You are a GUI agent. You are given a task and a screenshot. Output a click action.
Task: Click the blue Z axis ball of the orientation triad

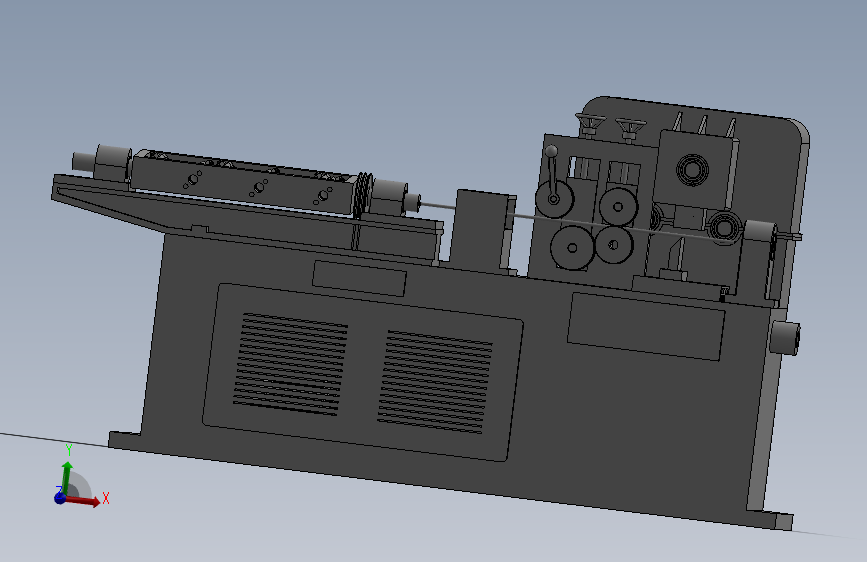(x=60, y=498)
